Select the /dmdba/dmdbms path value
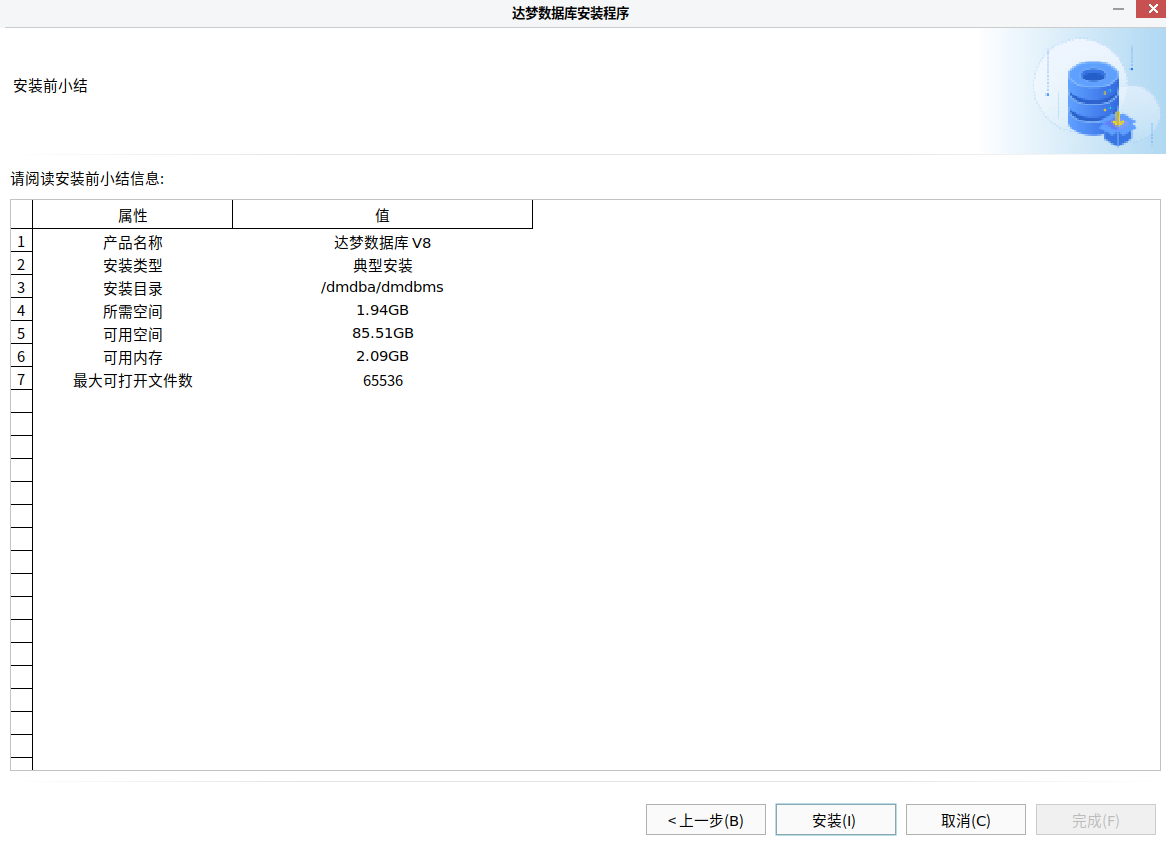 click(x=382, y=287)
